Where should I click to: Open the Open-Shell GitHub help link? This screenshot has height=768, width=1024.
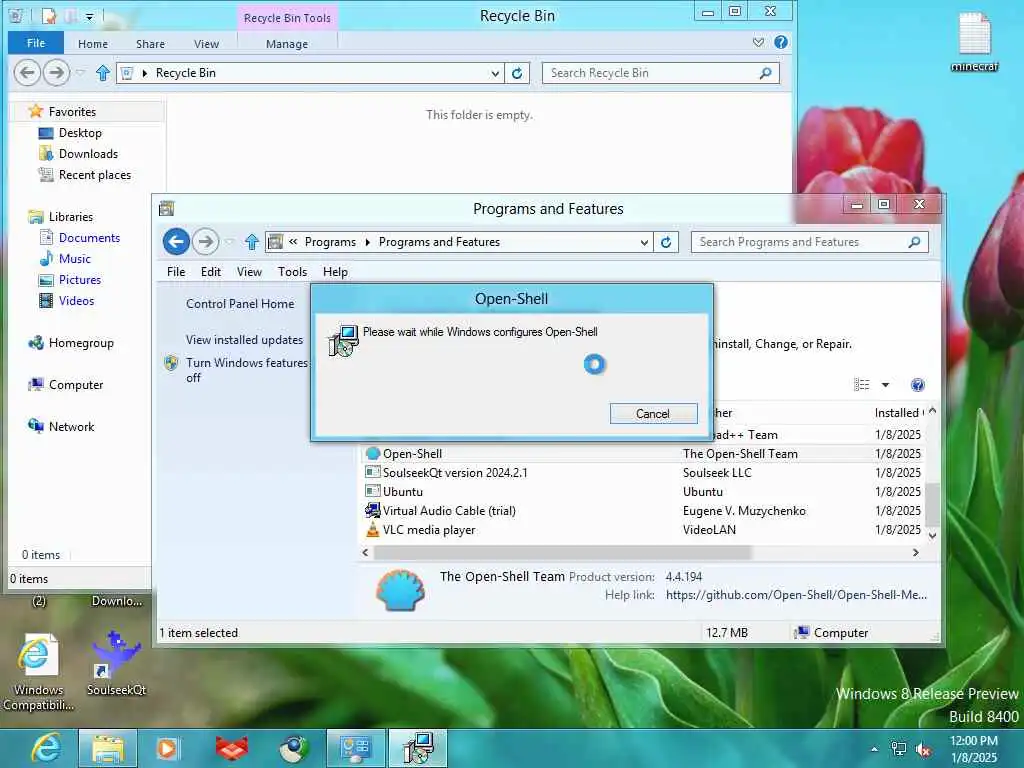[796, 595]
